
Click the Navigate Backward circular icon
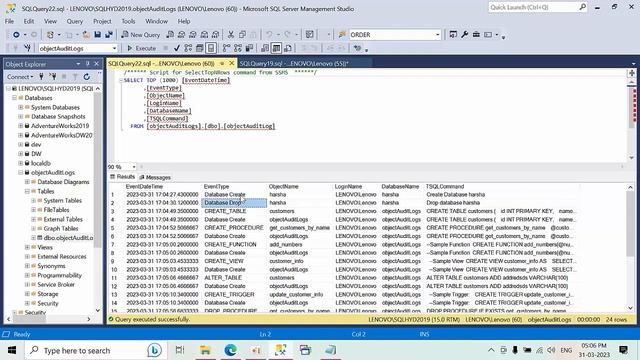click(16, 35)
